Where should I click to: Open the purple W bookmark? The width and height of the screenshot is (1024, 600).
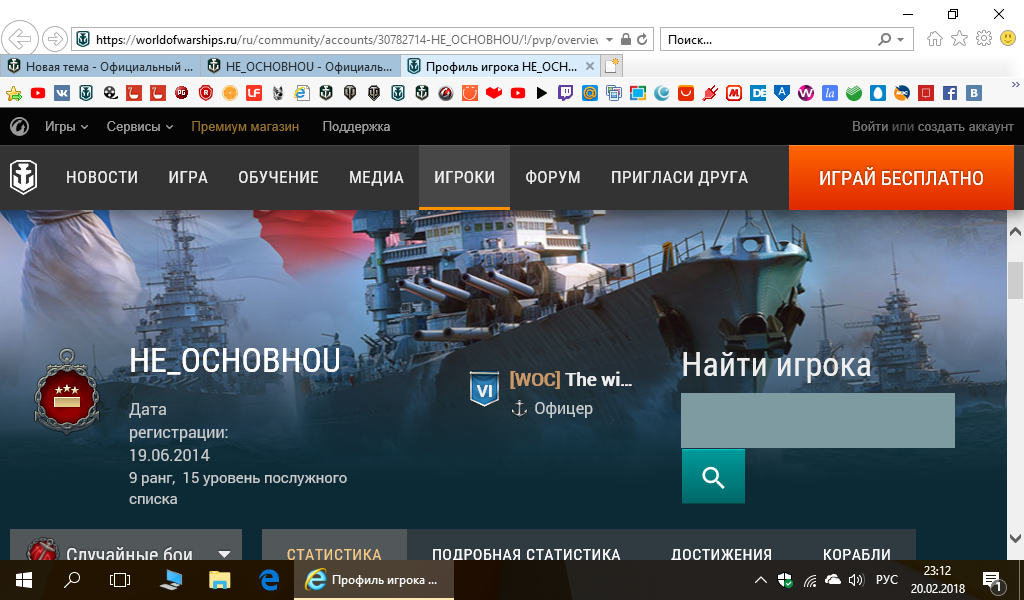pyautogui.click(x=806, y=93)
